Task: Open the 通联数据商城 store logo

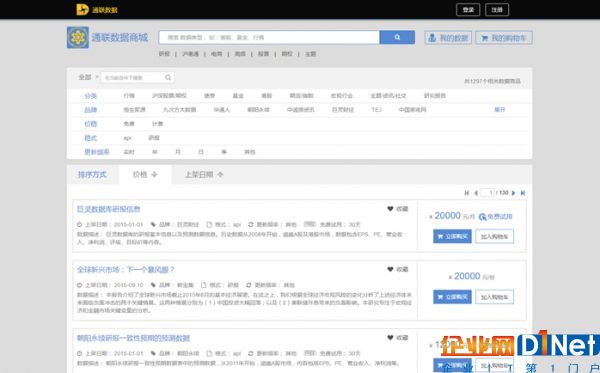Action: [x=108, y=37]
